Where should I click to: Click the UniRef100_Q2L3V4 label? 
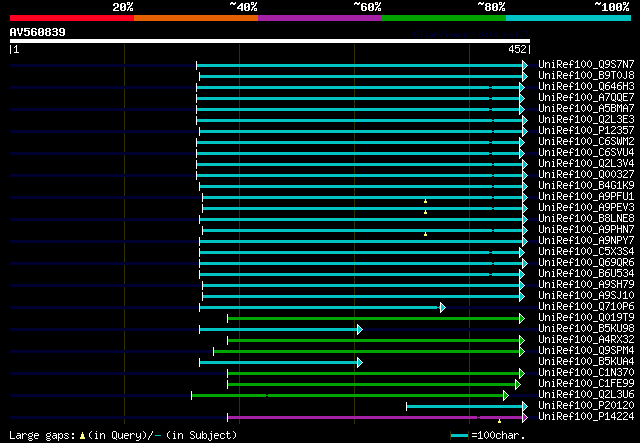coord(586,163)
